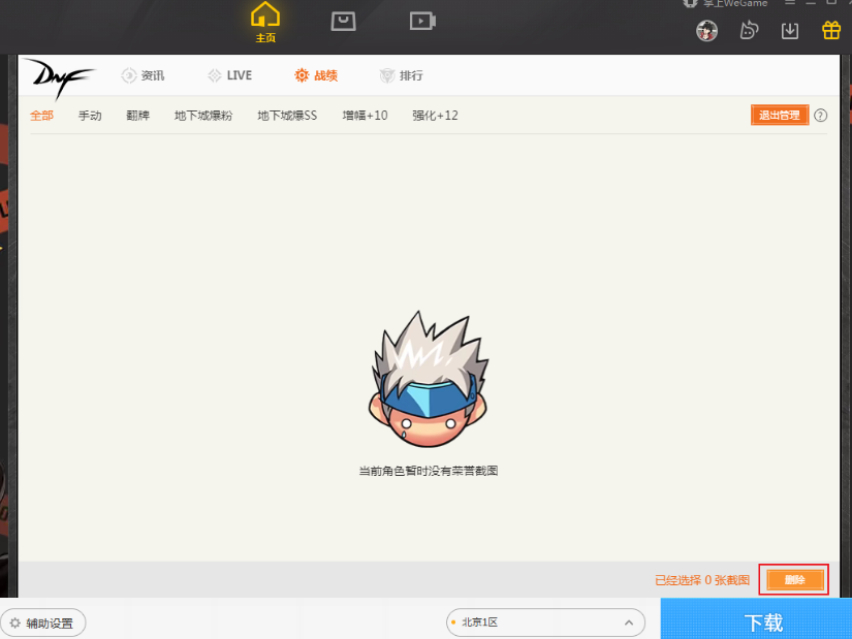Select the 全部 filter
This screenshot has width=852, height=639.
[x=42, y=115]
